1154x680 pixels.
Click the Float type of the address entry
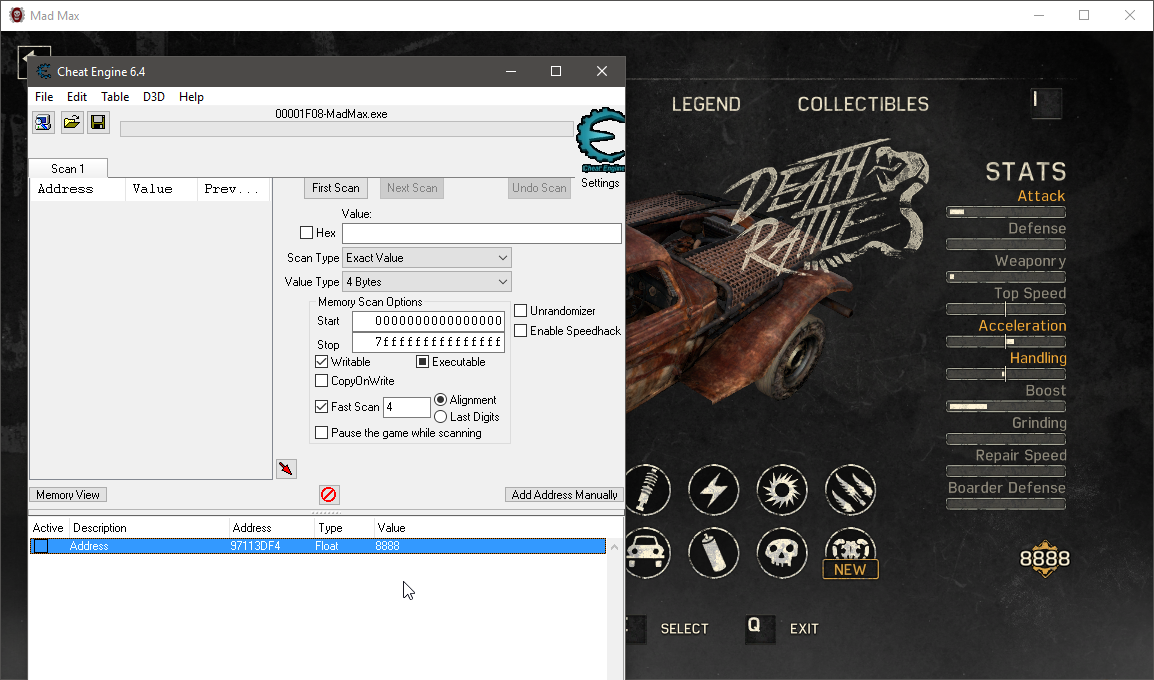(x=327, y=546)
